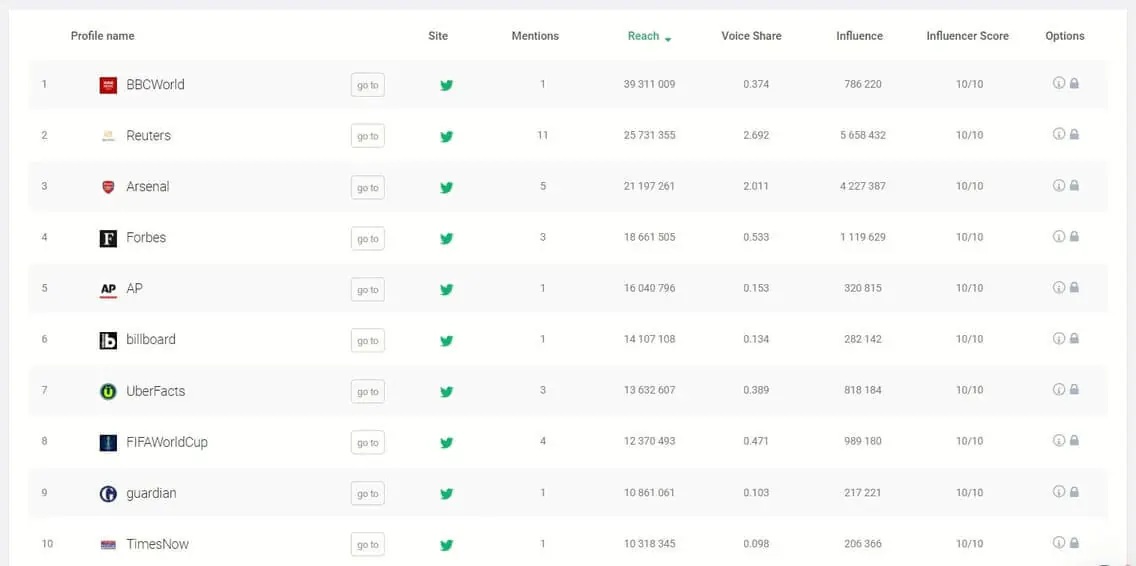Image resolution: width=1136 pixels, height=566 pixels.
Task: Click the 'go to' button for guardian
Action: point(367,494)
